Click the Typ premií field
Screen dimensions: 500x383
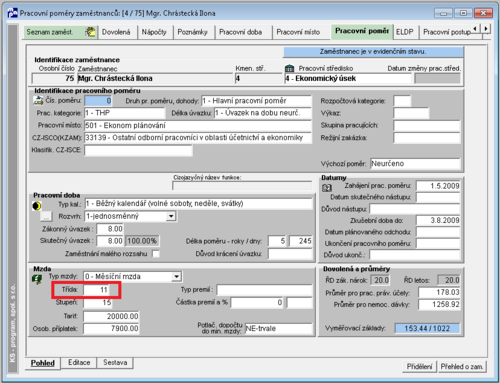pos(264,290)
